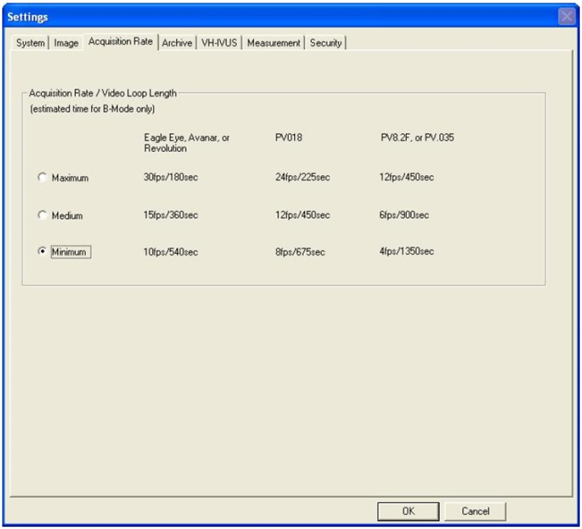Click the estimated time for B-Mode note

coord(92,109)
